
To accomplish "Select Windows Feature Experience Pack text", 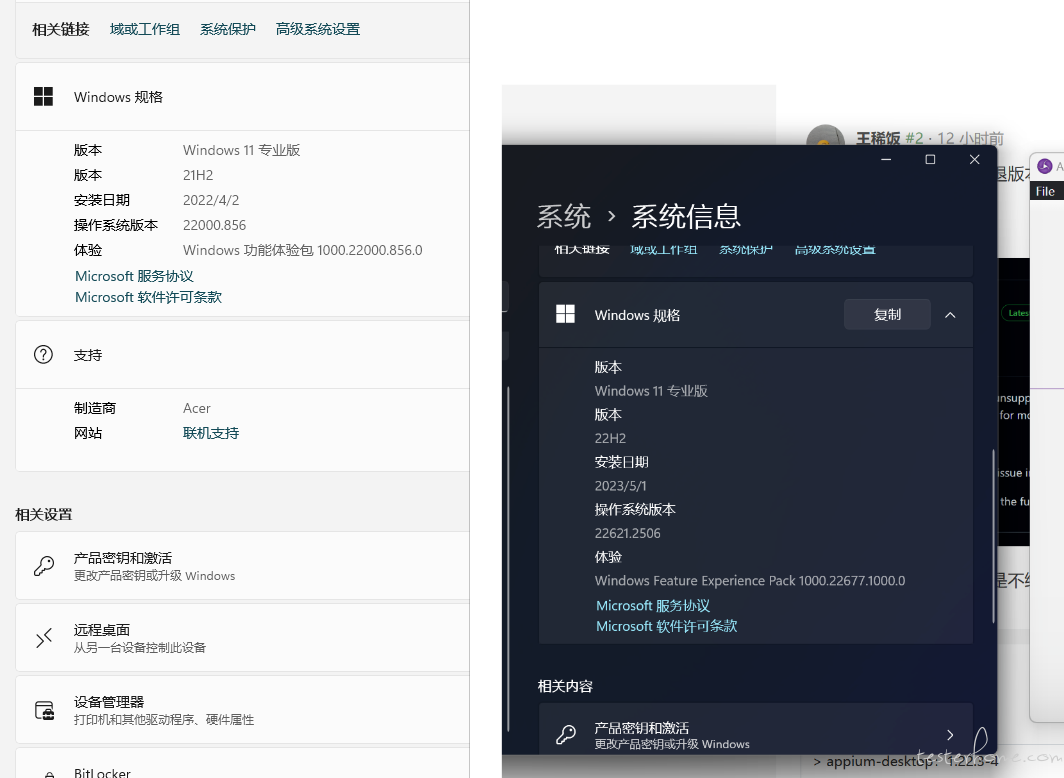I will point(750,581).
